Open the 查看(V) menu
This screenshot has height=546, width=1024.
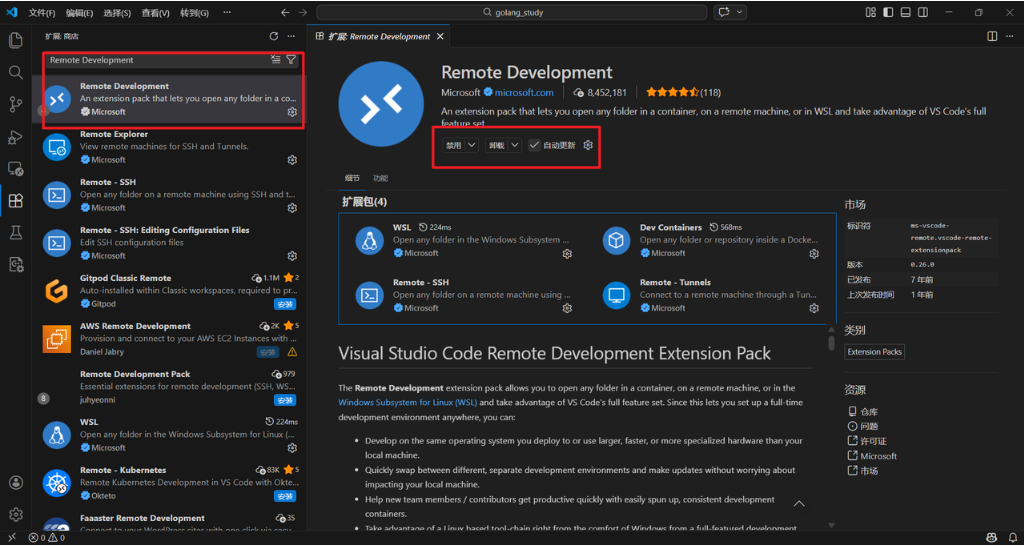coord(155,13)
